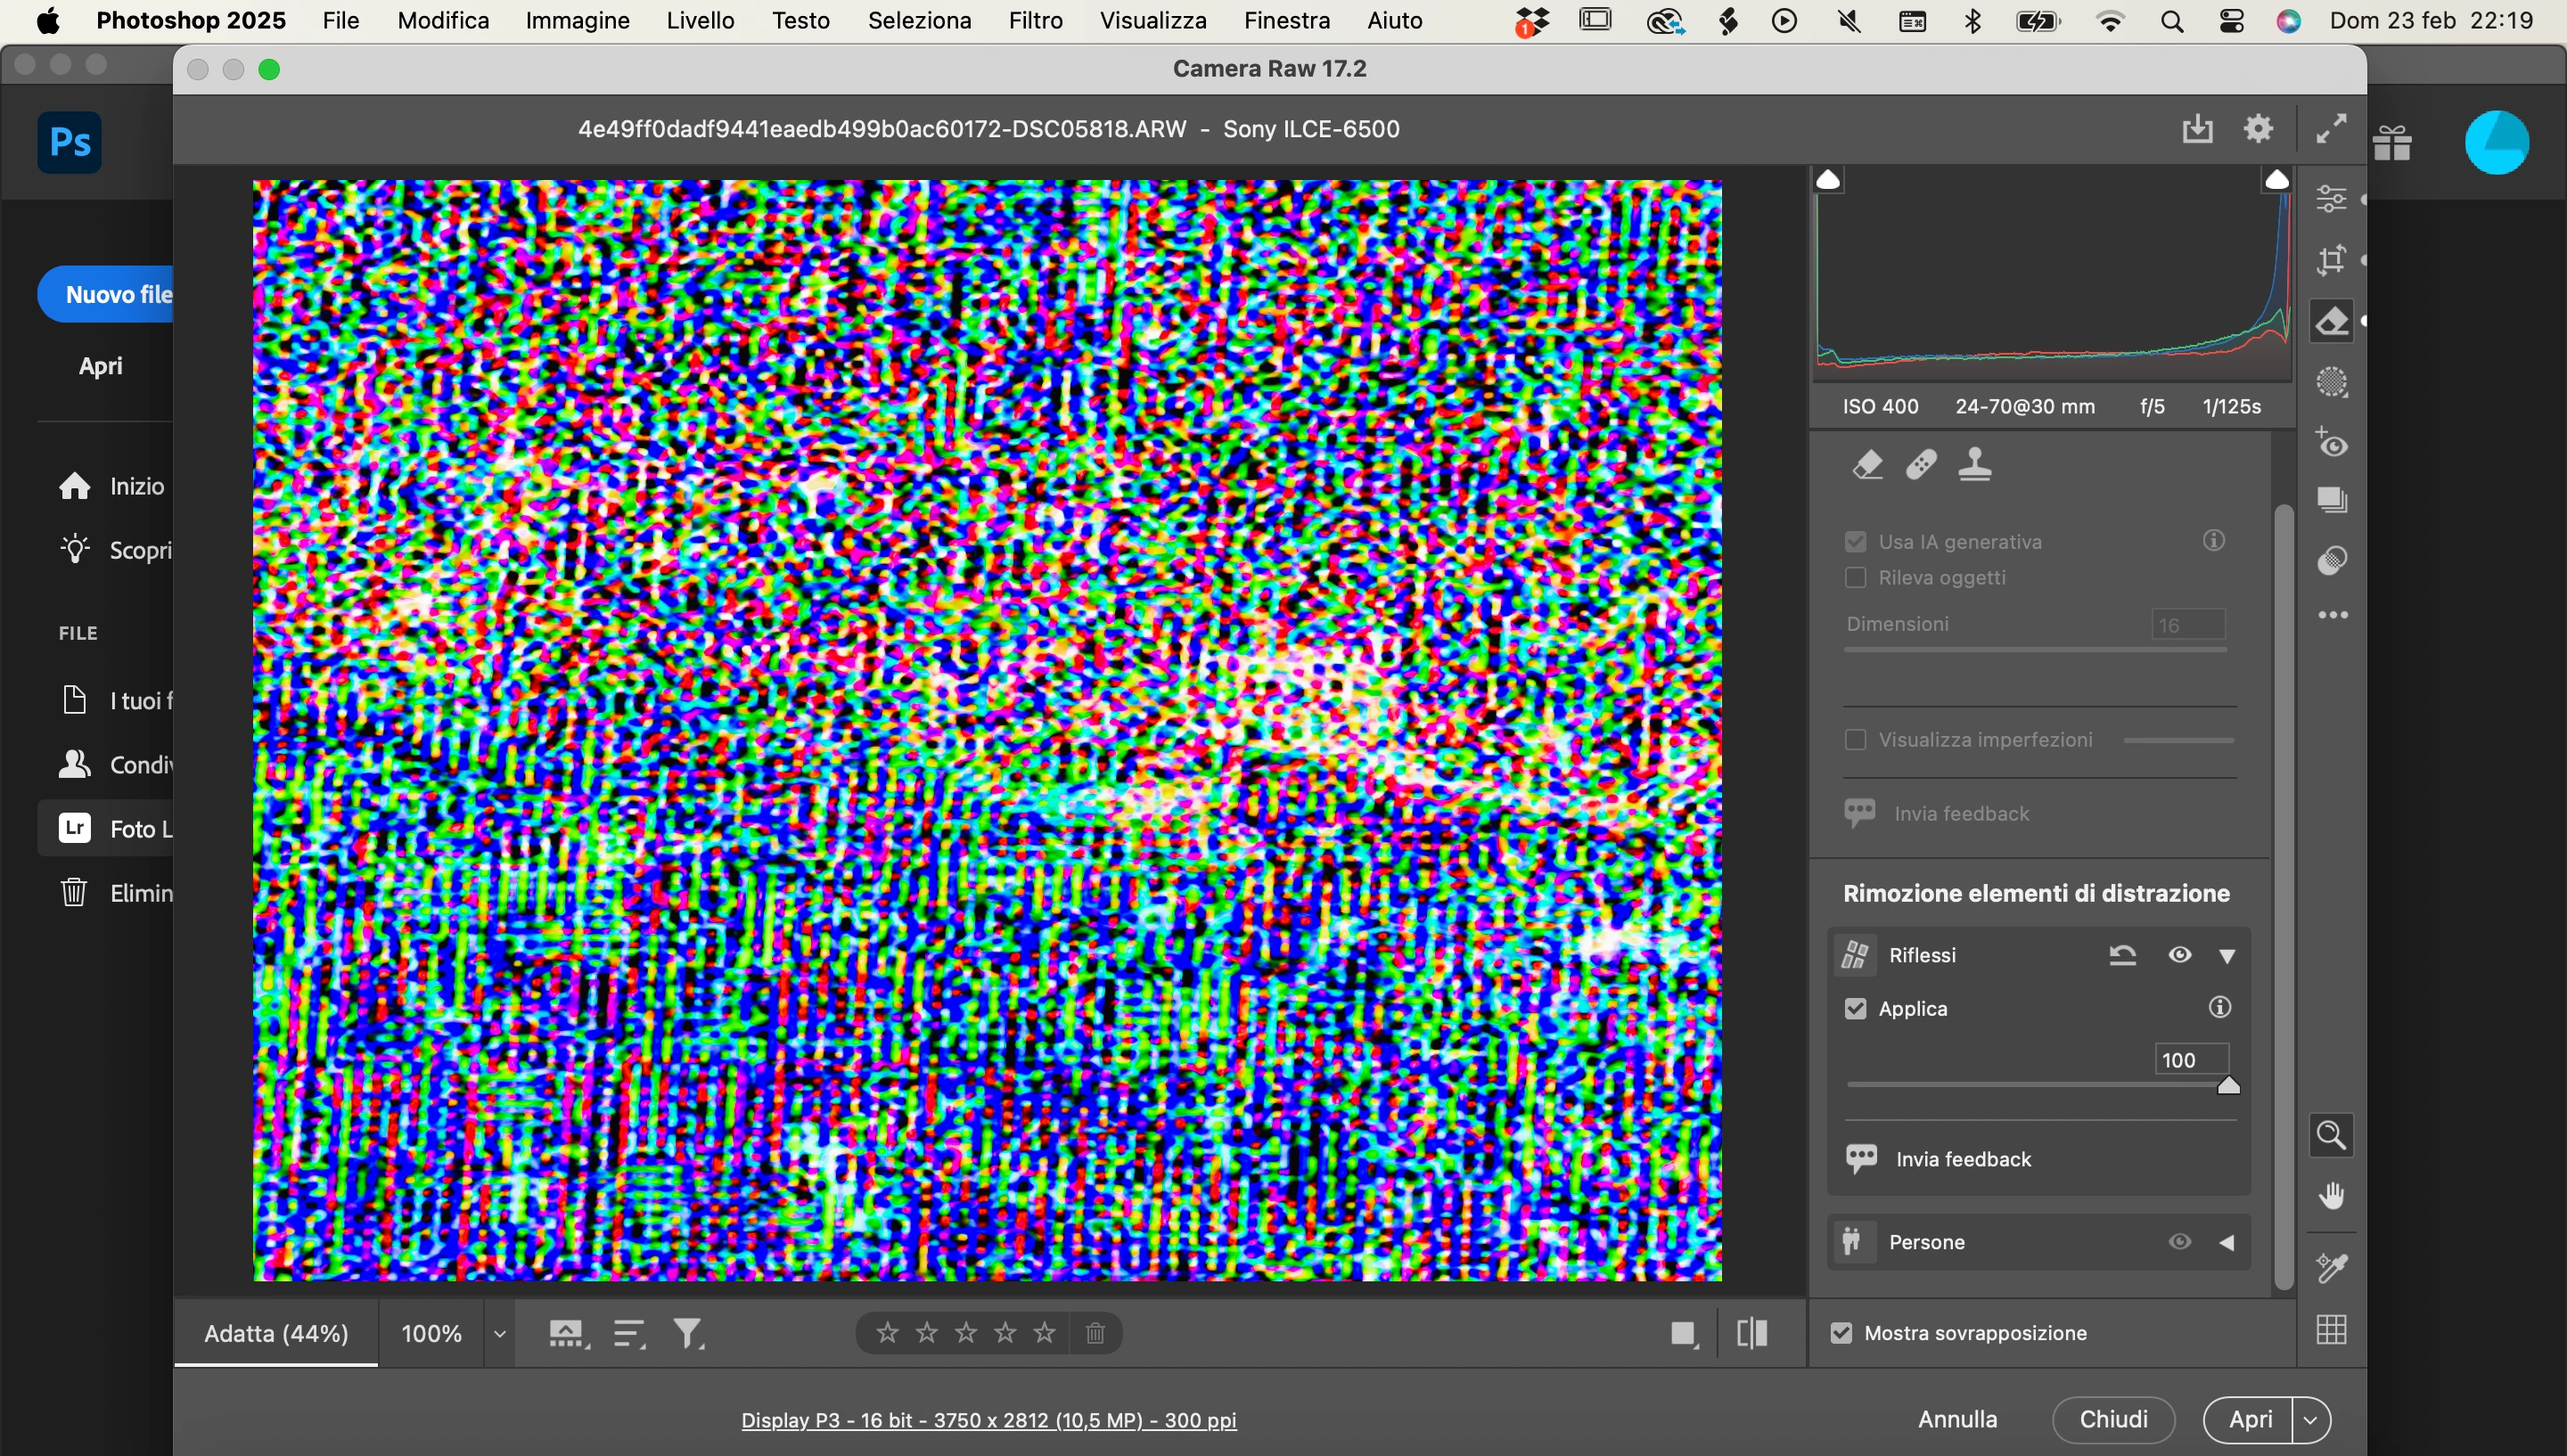The height and width of the screenshot is (1456, 2567).
Task: Open the Edit adjustments sliders panel
Action: click(2332, 199)
